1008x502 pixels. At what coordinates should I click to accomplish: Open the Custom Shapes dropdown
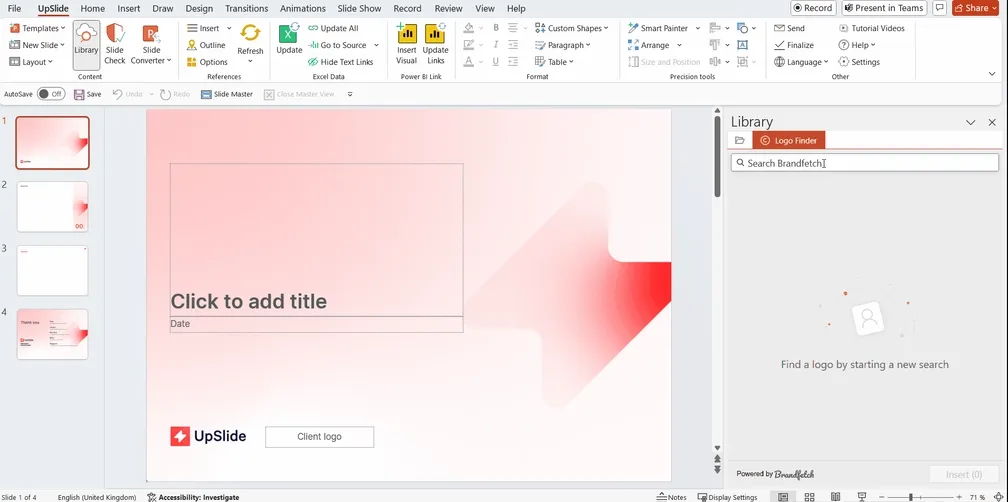572,28
